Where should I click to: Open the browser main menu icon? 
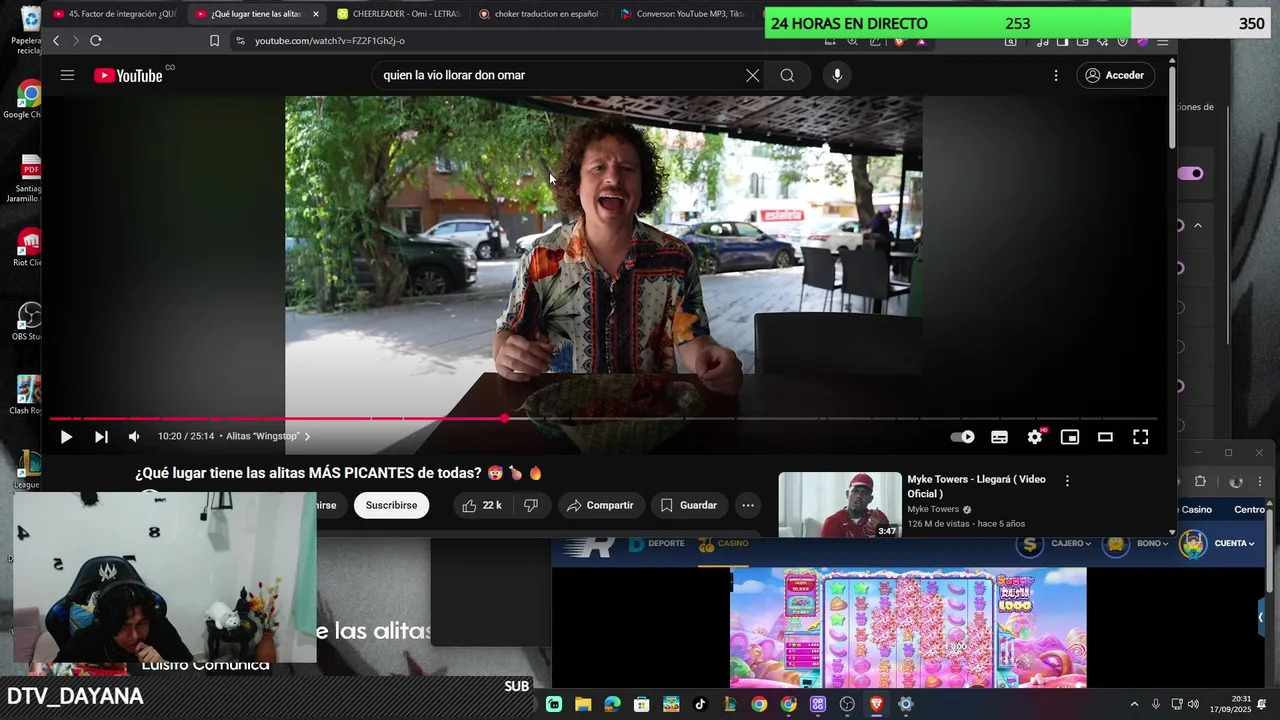pyautogui.click(x=1163, y=41)
